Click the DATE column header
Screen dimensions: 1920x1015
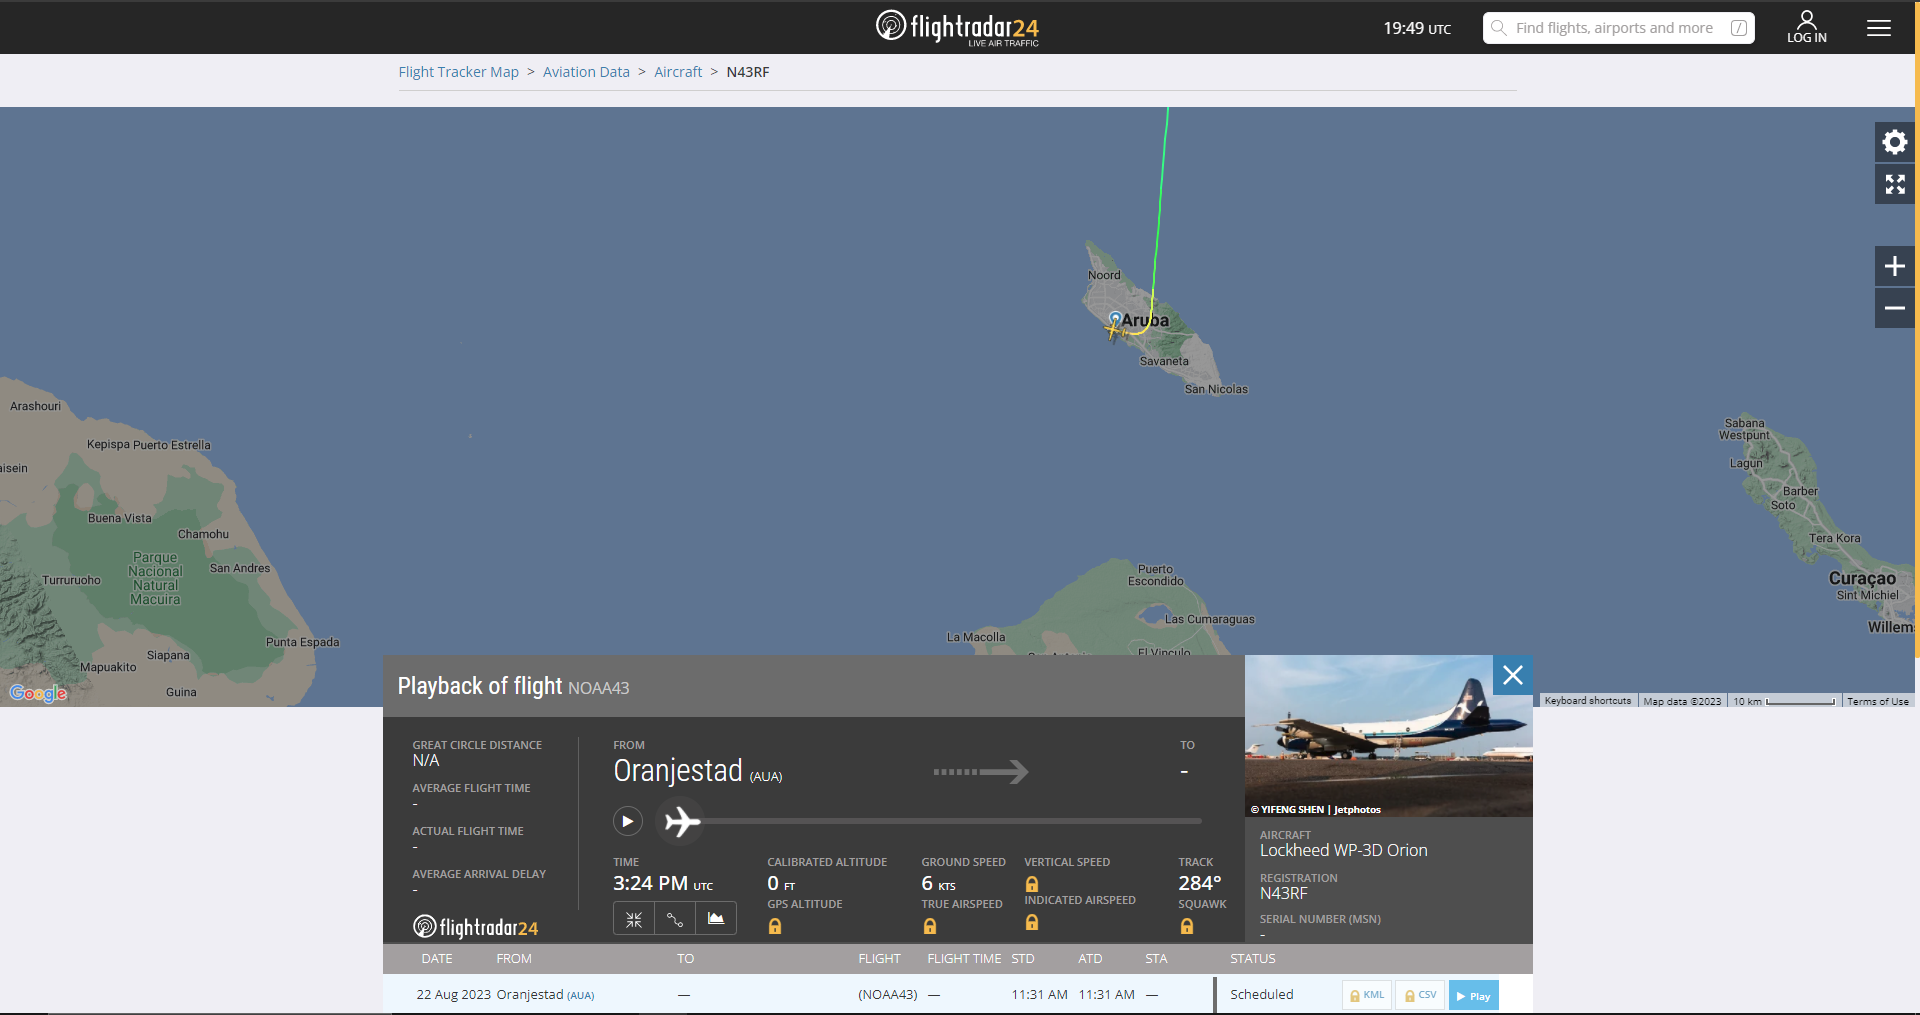click(x=436, y=959)
